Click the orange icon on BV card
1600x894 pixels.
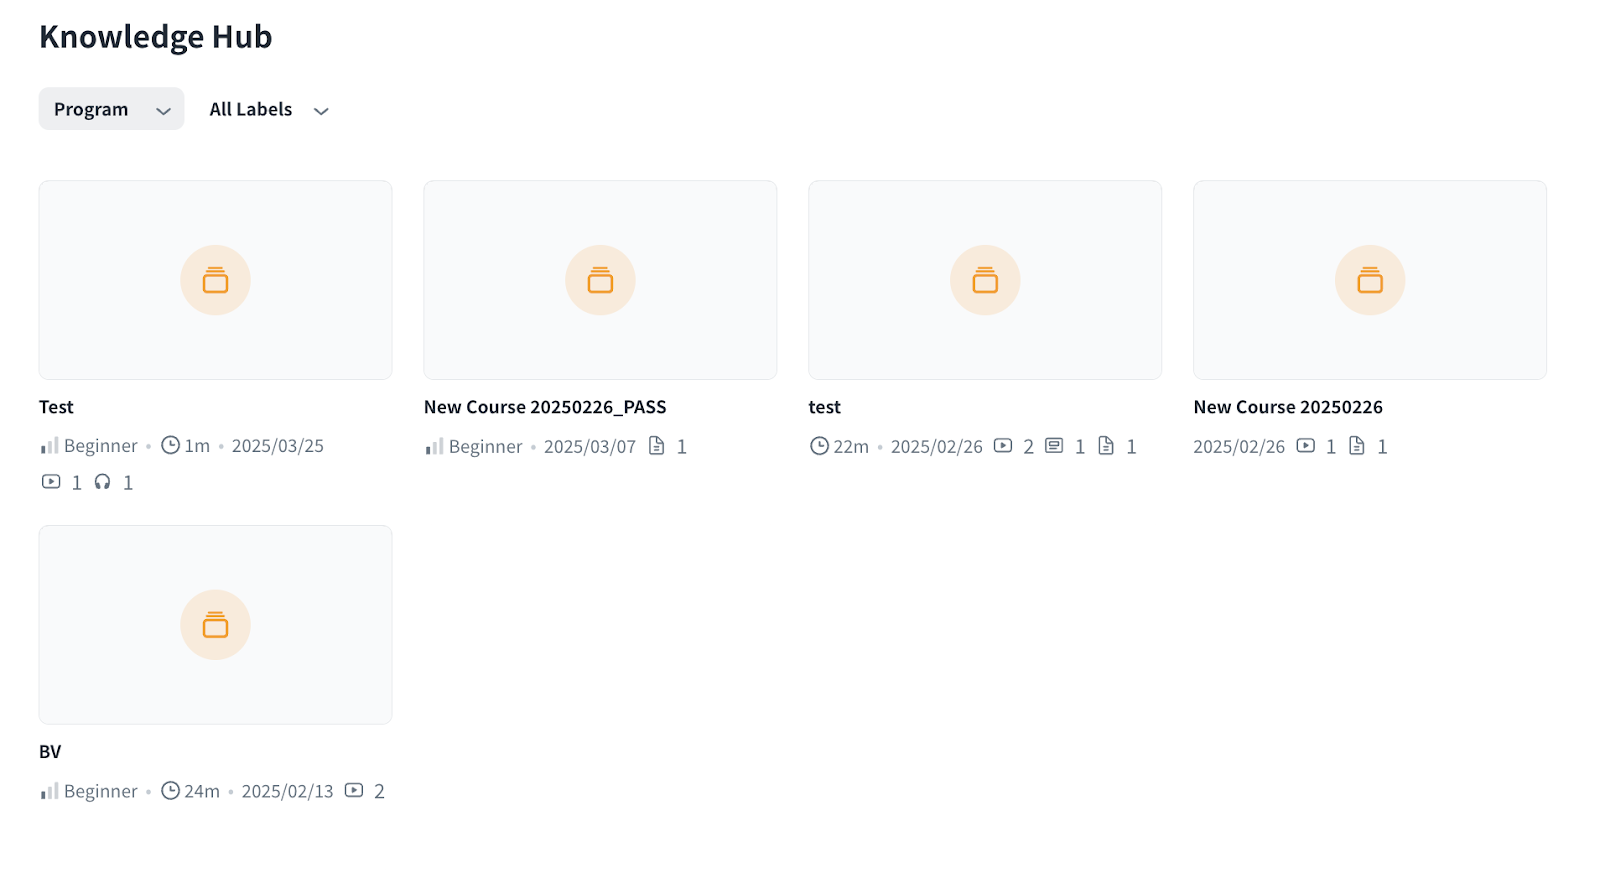click(x=215, y=625)
